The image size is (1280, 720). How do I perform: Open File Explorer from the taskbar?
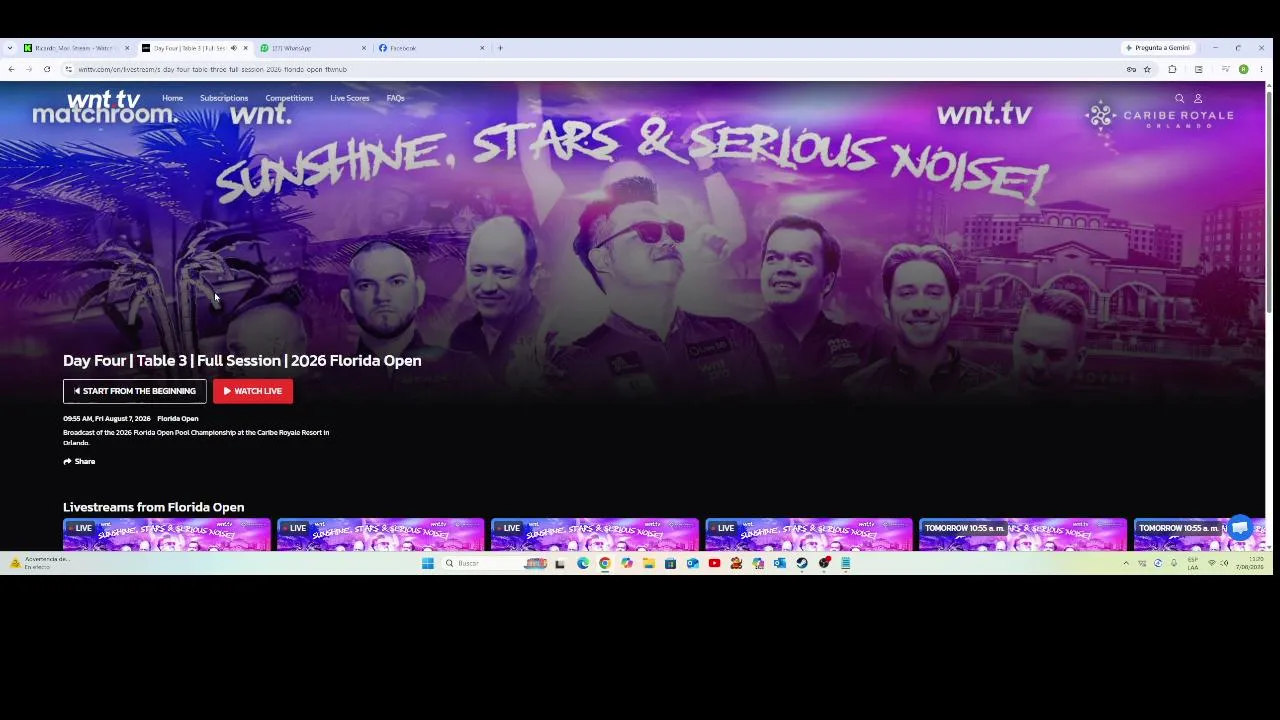tap(648, 563)
